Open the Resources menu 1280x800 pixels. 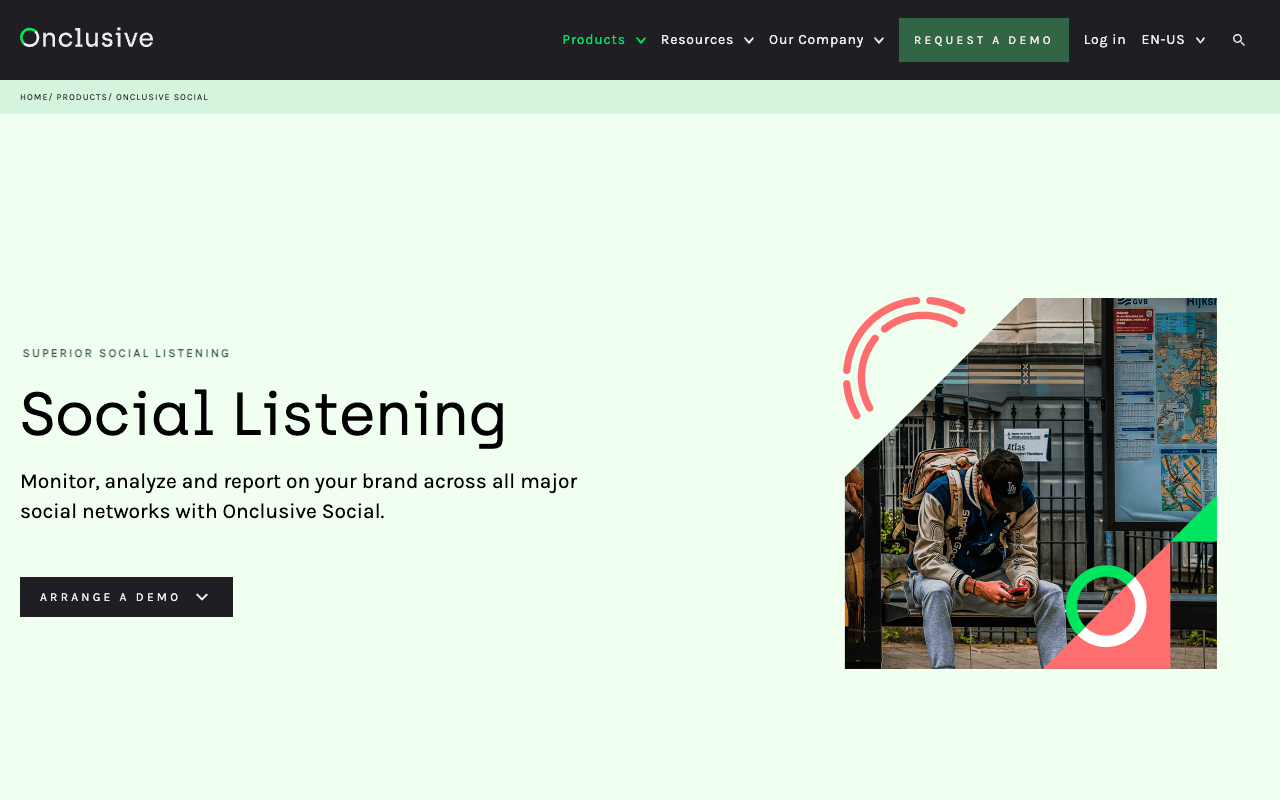pos(697,40)
